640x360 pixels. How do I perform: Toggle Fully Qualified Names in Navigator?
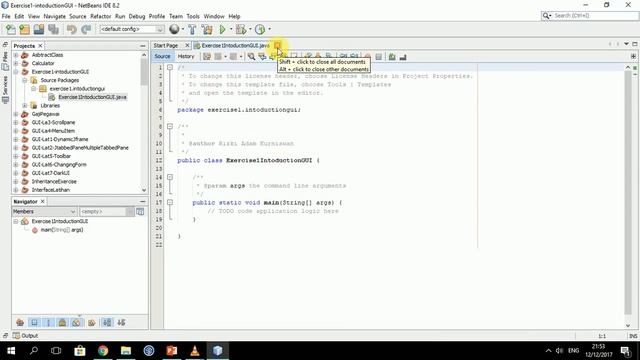coord(91,322)
